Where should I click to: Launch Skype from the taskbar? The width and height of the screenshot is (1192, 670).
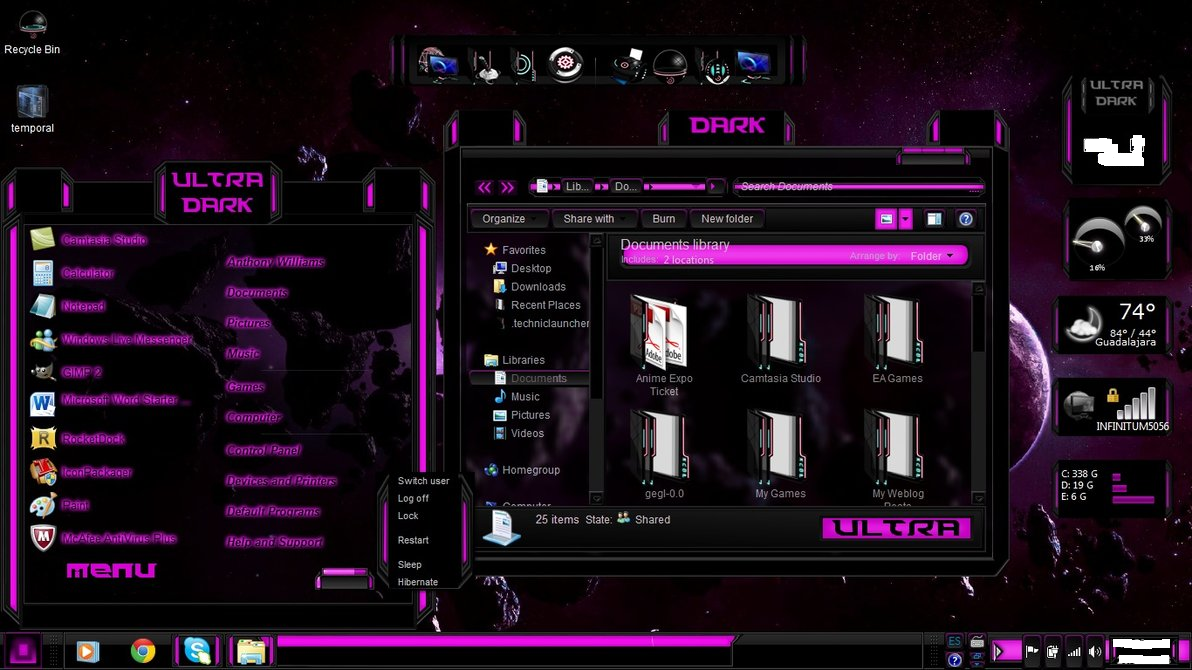coord(197,651)
